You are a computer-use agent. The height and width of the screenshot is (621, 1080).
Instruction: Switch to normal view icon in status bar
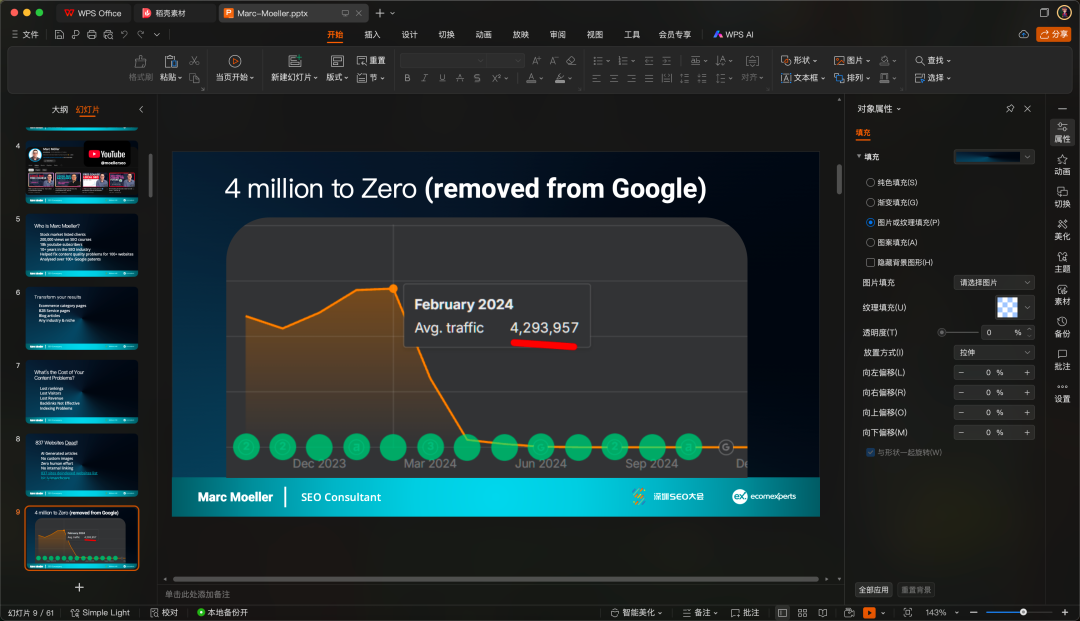click(782, 613)
